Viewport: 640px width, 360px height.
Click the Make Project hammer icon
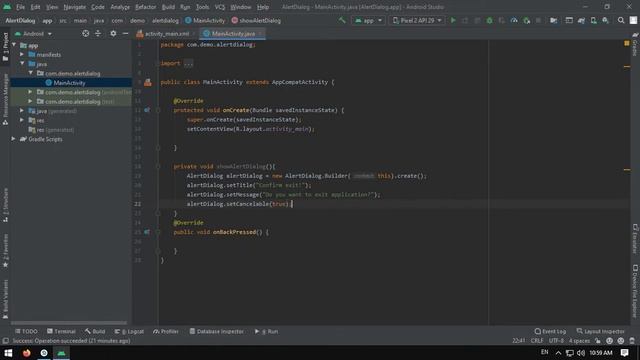(x=342, y=20)
